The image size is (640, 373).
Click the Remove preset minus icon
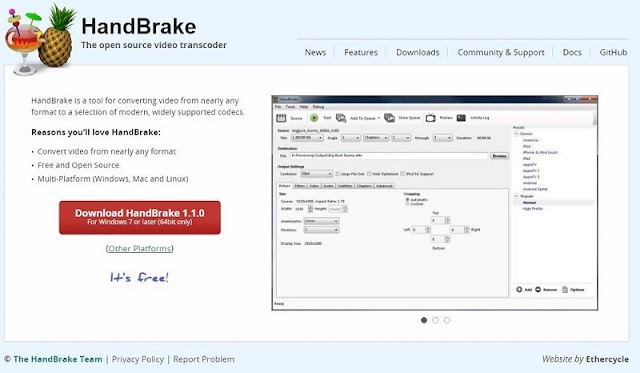tap(538, 289)
